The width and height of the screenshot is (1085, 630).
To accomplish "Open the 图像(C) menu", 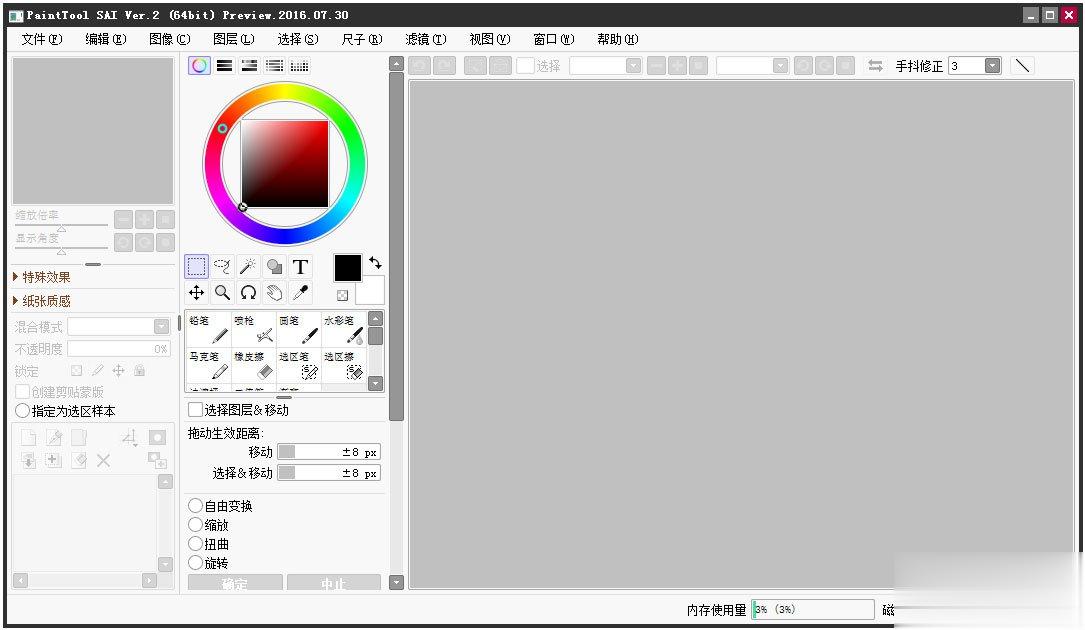I will tap(170, 39).
